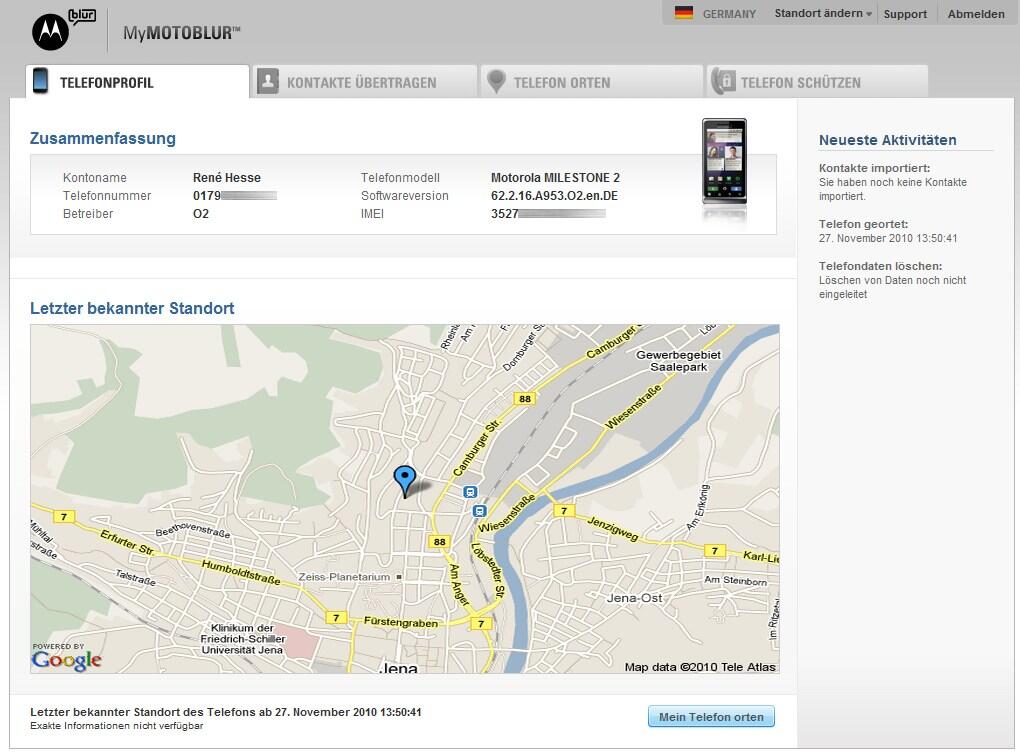Viewport: 1020px width, 755px height.
Task: Click the lower train station icon on map
Action: tap(479, 511)
